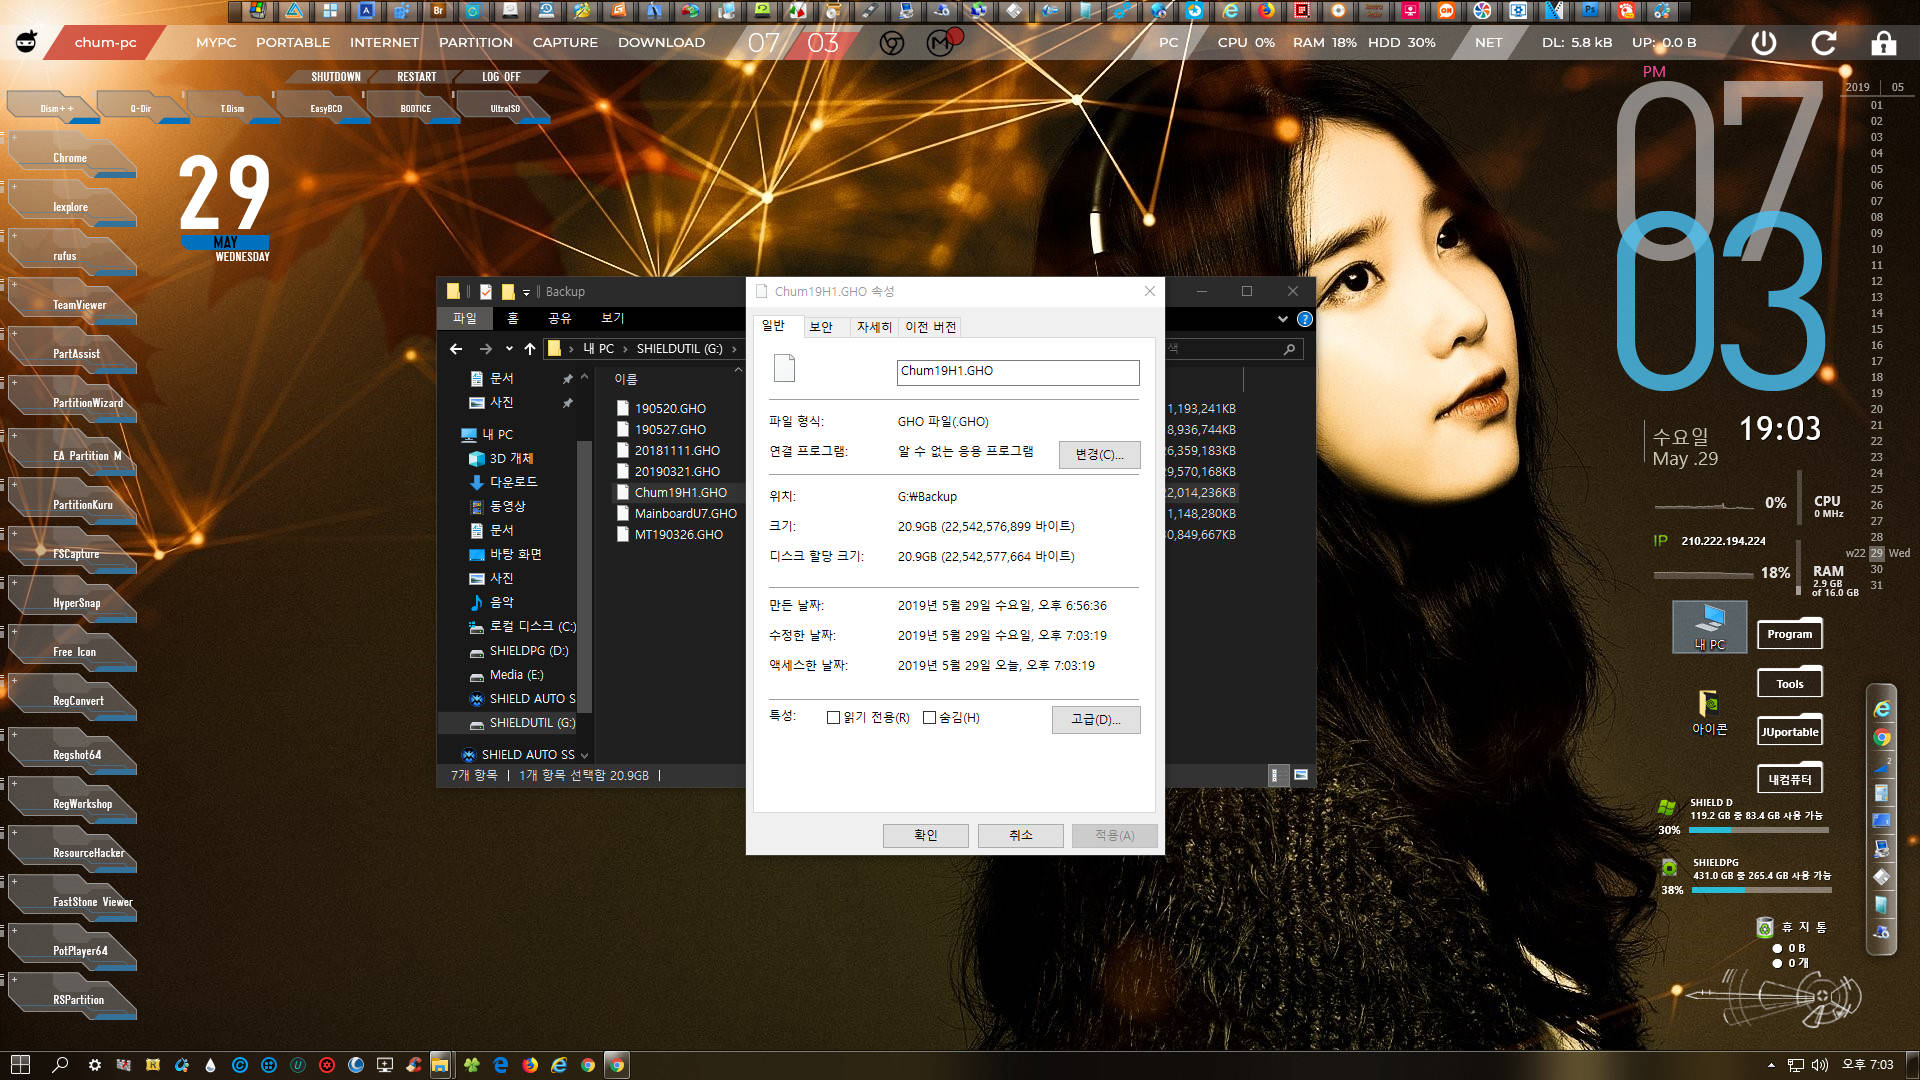Enable the 숨김(H) hidden checkbox
The height and width of the screenshot is (1080, 1920).
coord(929,718)
